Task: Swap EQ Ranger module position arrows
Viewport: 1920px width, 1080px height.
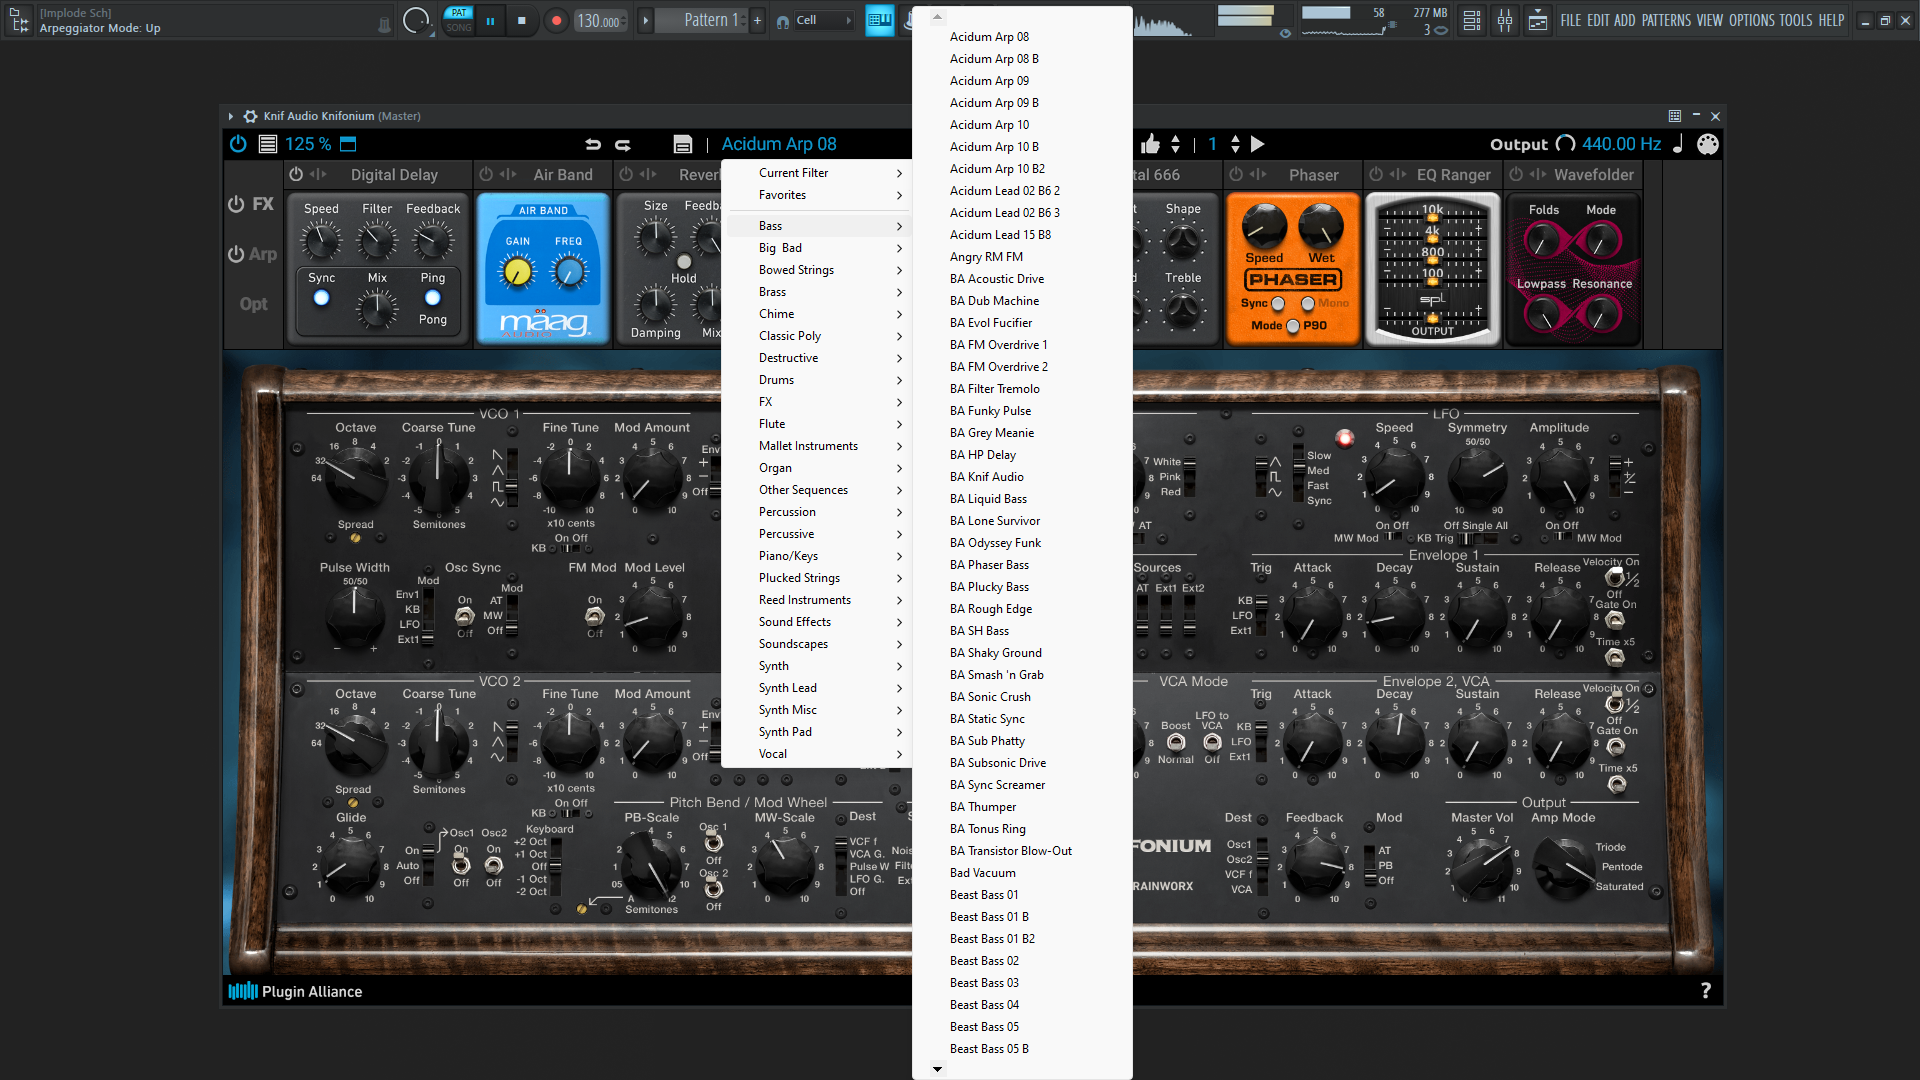Action: (1398, 174)
